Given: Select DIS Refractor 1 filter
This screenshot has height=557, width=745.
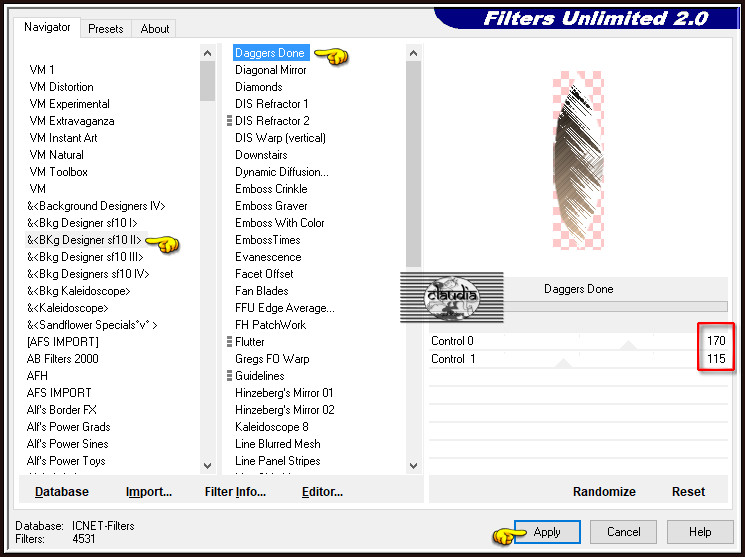Looking at the screenshot, I should [x=271, y=104].
